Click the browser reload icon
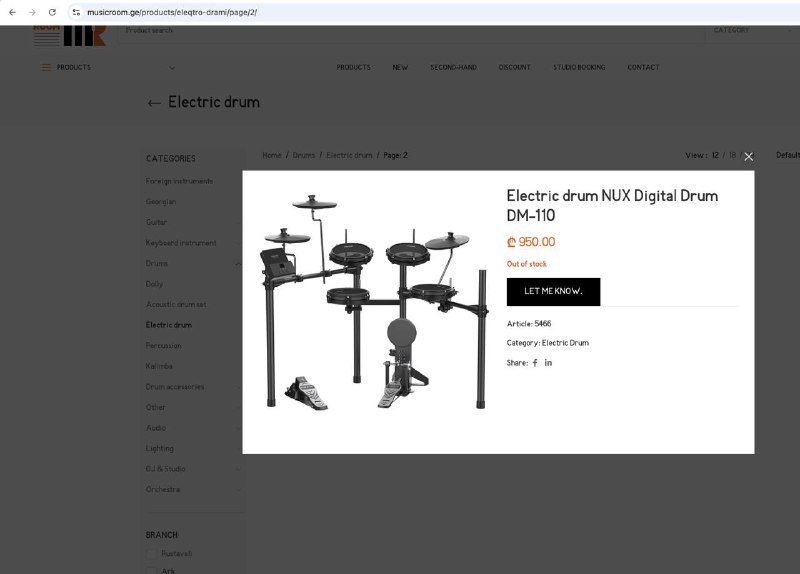Screen dimensions: 800x574 [x=52, y=12]
